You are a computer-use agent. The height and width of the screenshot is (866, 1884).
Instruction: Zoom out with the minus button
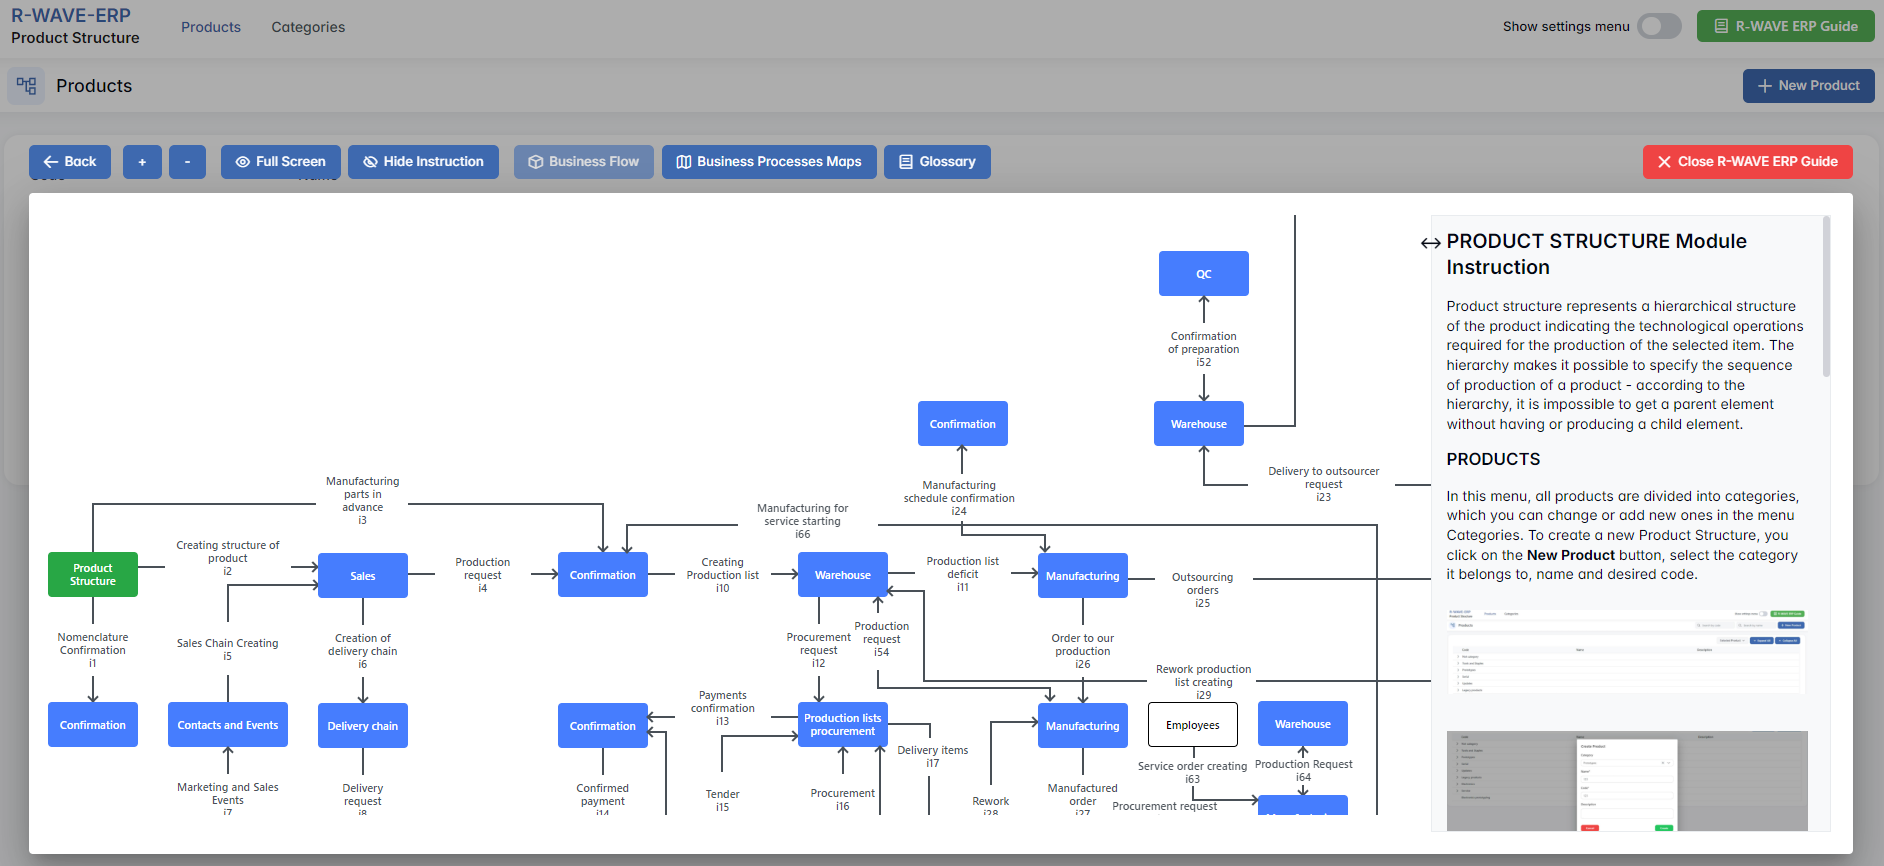coord(187,162)
